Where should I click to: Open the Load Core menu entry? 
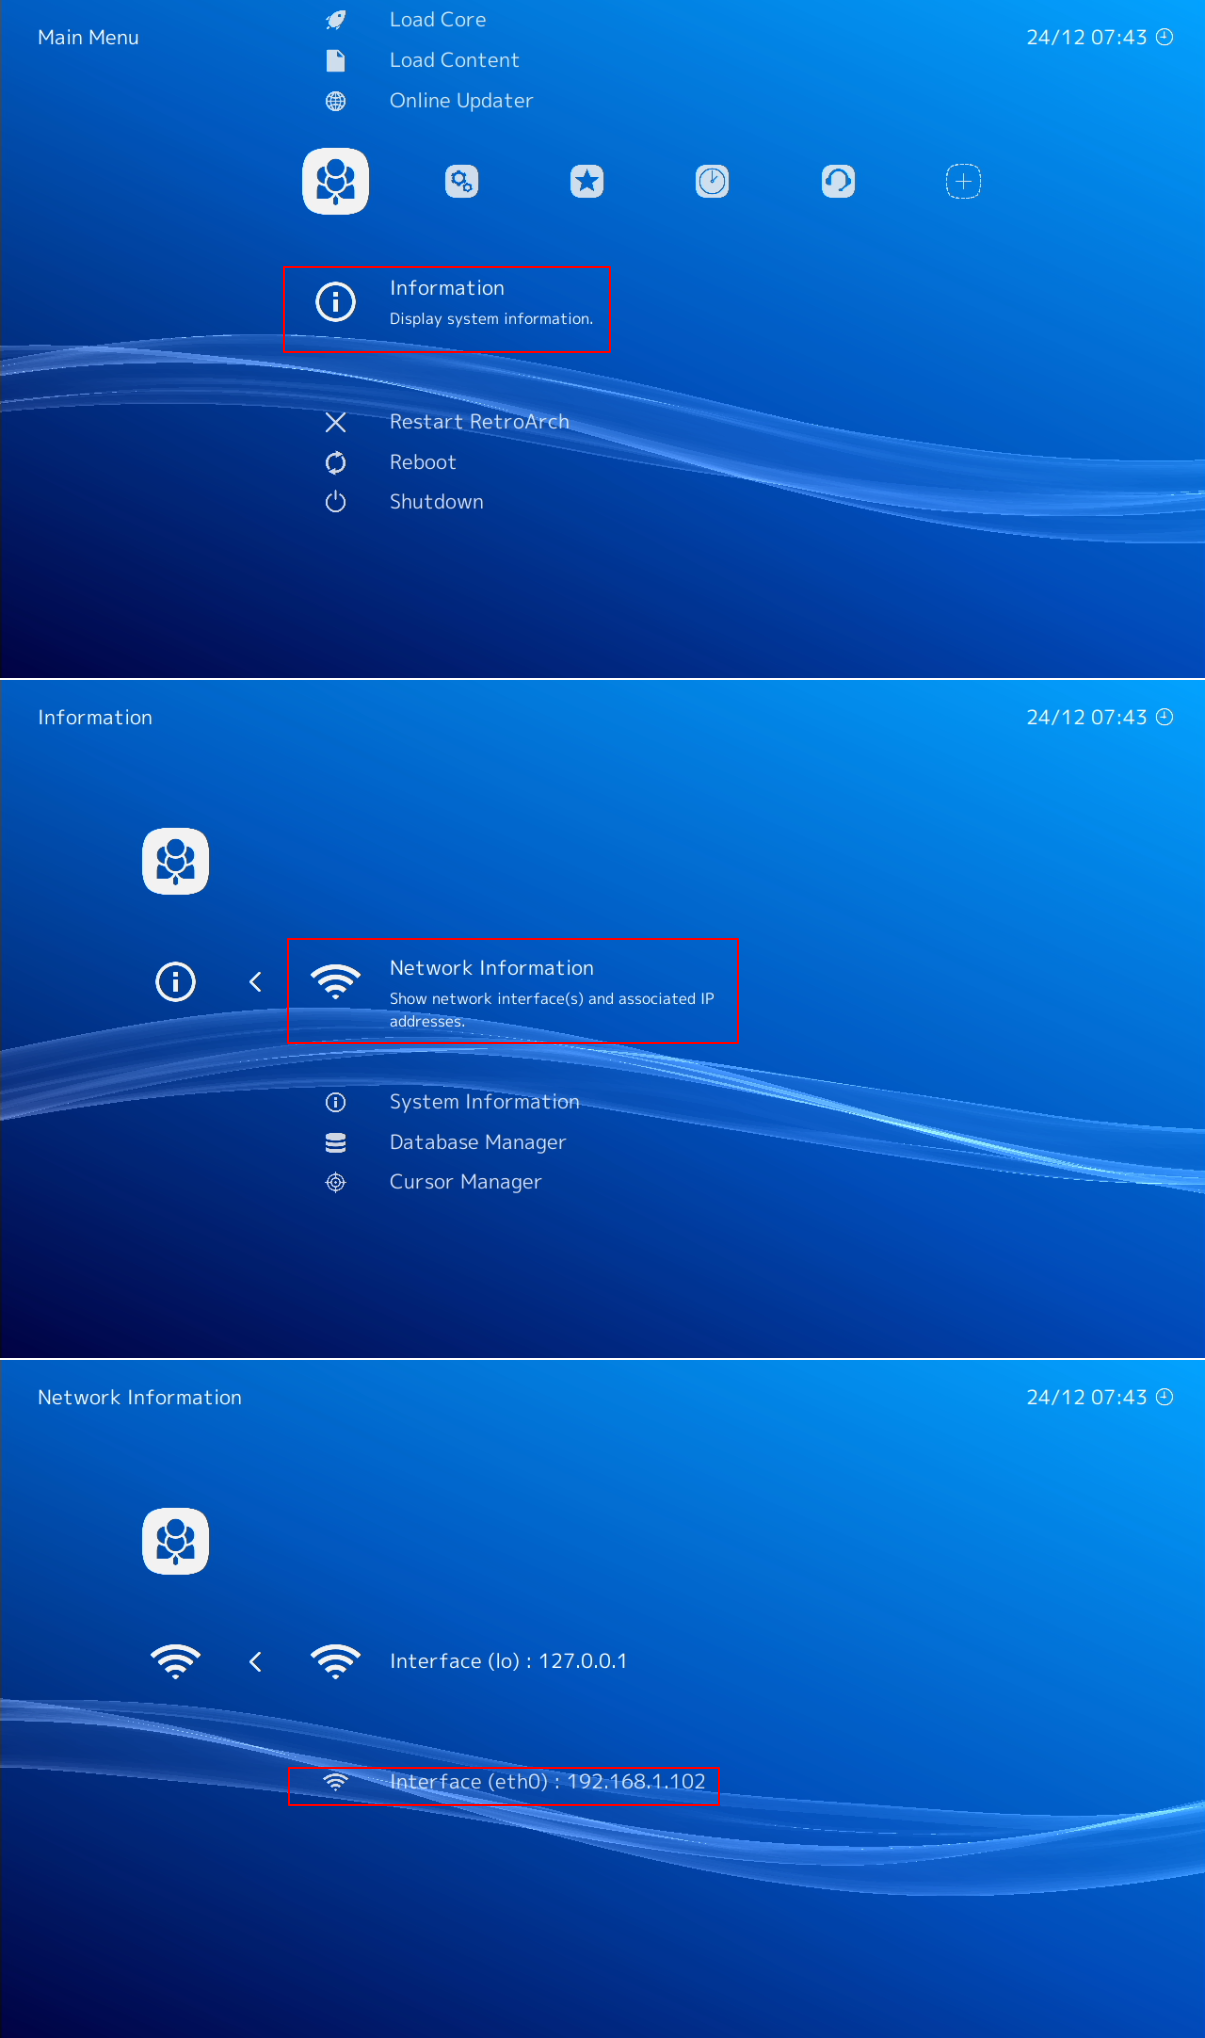click(437, 20)
